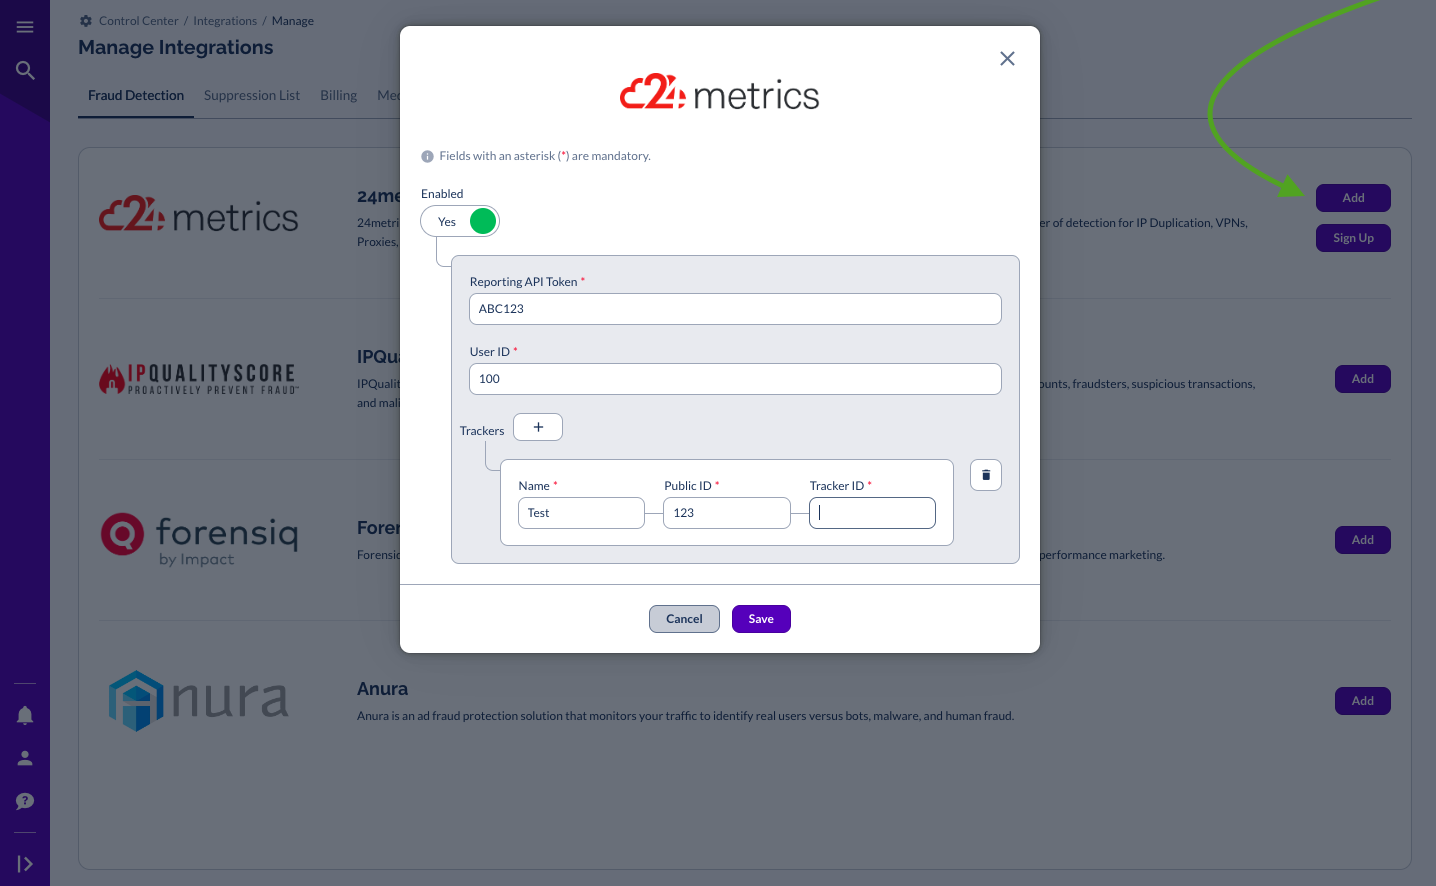Click the empty Tracker ID field
1436x886 pixels.
[x=872, y=513]
